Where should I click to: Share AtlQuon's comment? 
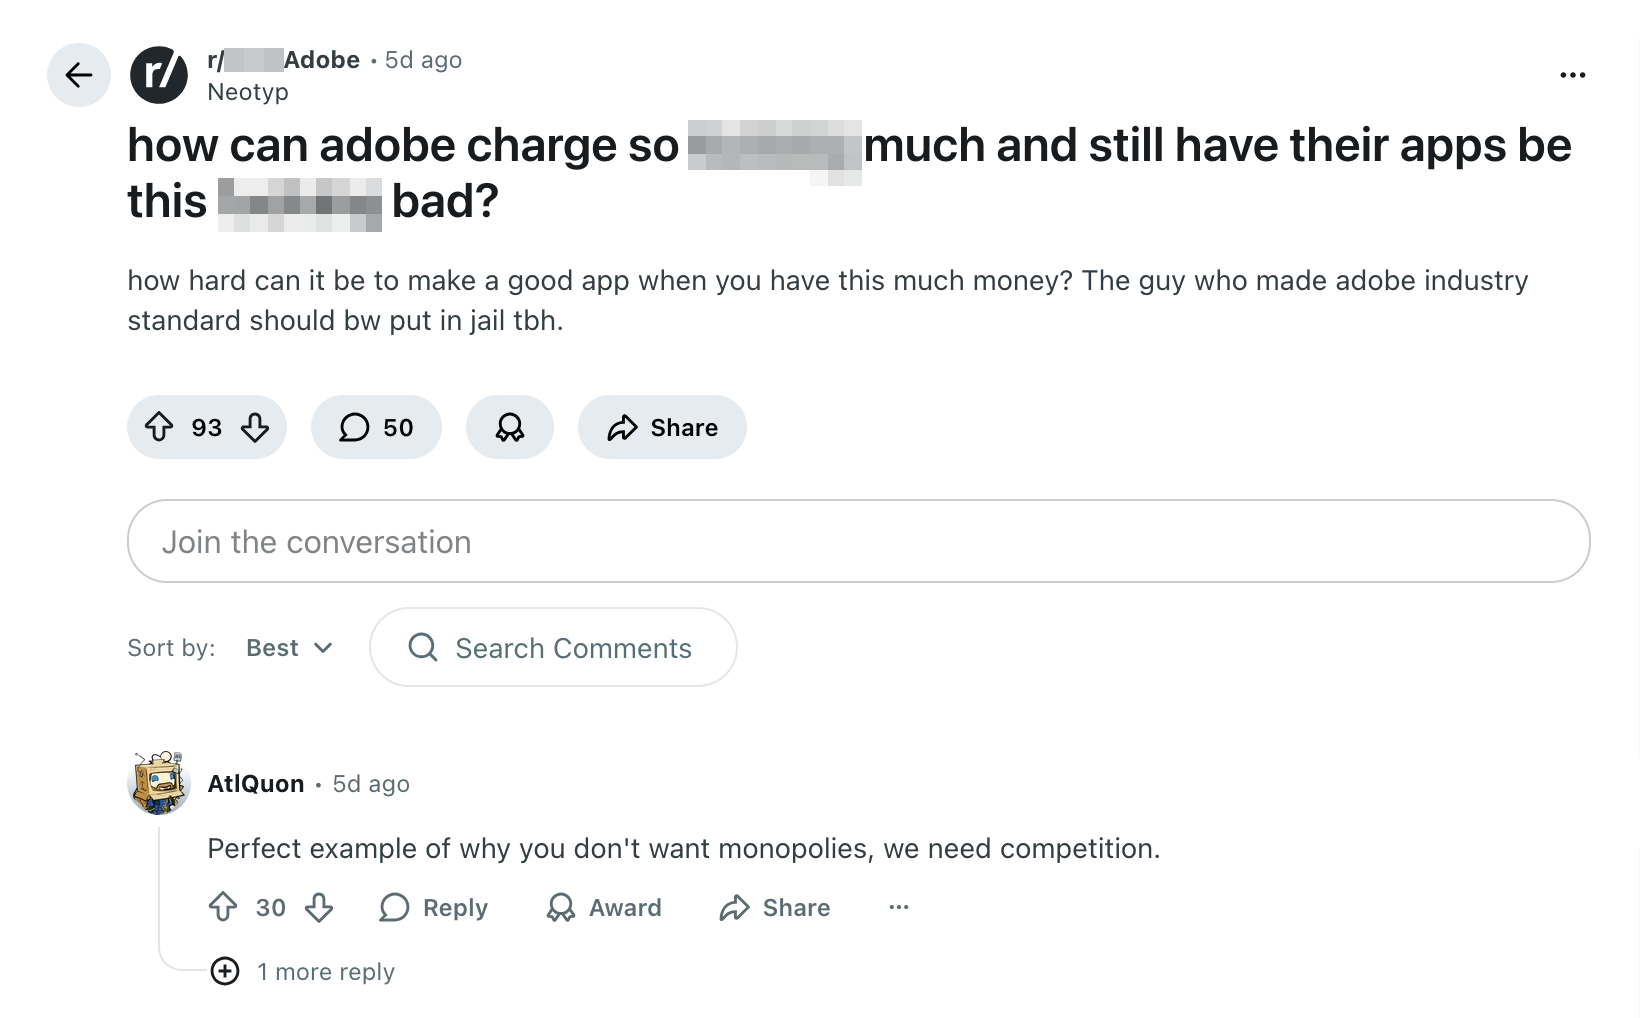pos(775,907)
